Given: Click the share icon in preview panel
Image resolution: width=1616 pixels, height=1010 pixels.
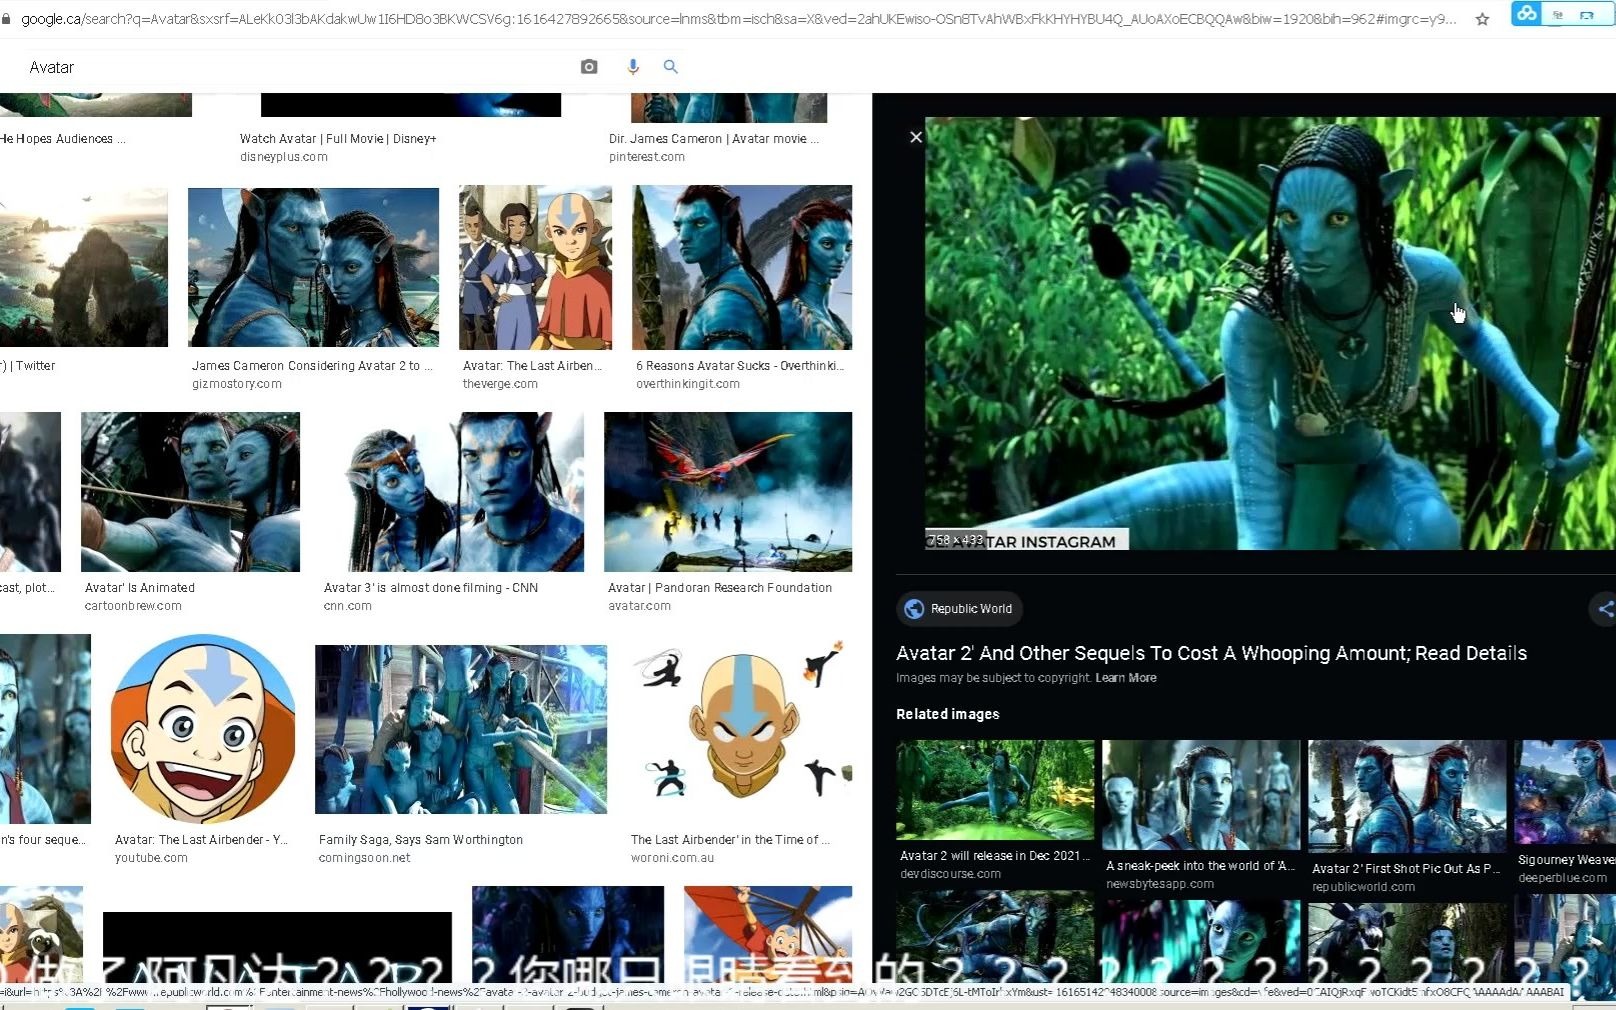Looking at the screenshot, I should [1604, 608].
